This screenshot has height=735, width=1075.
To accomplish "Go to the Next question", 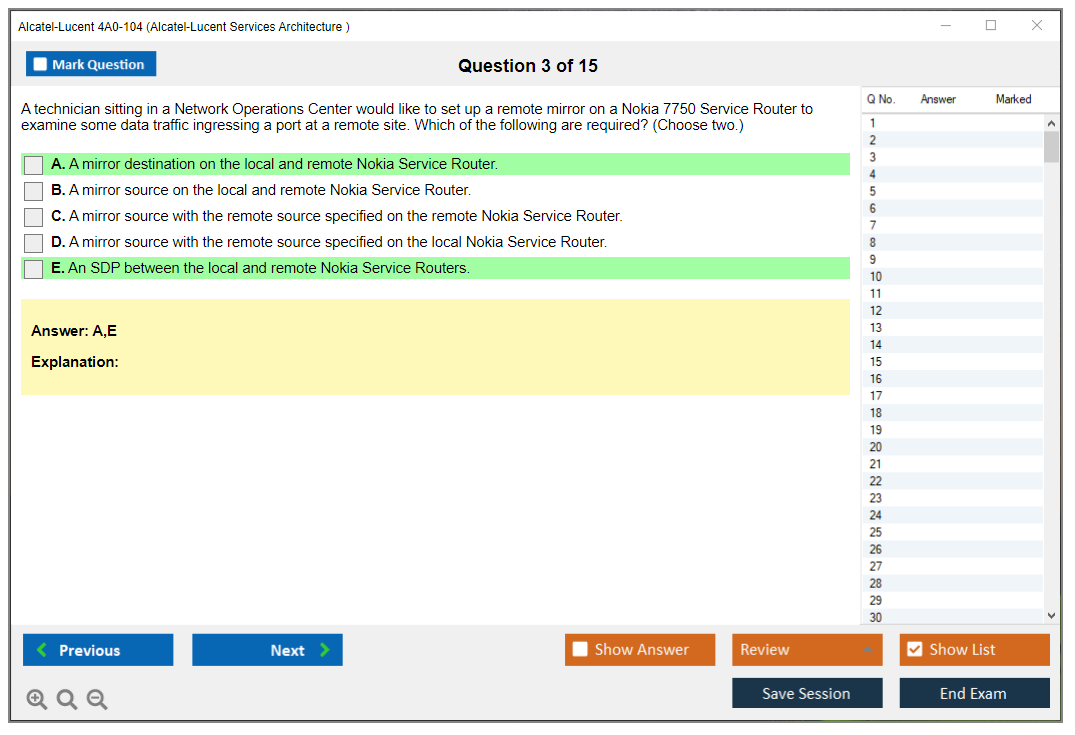I will pyautogui.click(x=267, y=650).
